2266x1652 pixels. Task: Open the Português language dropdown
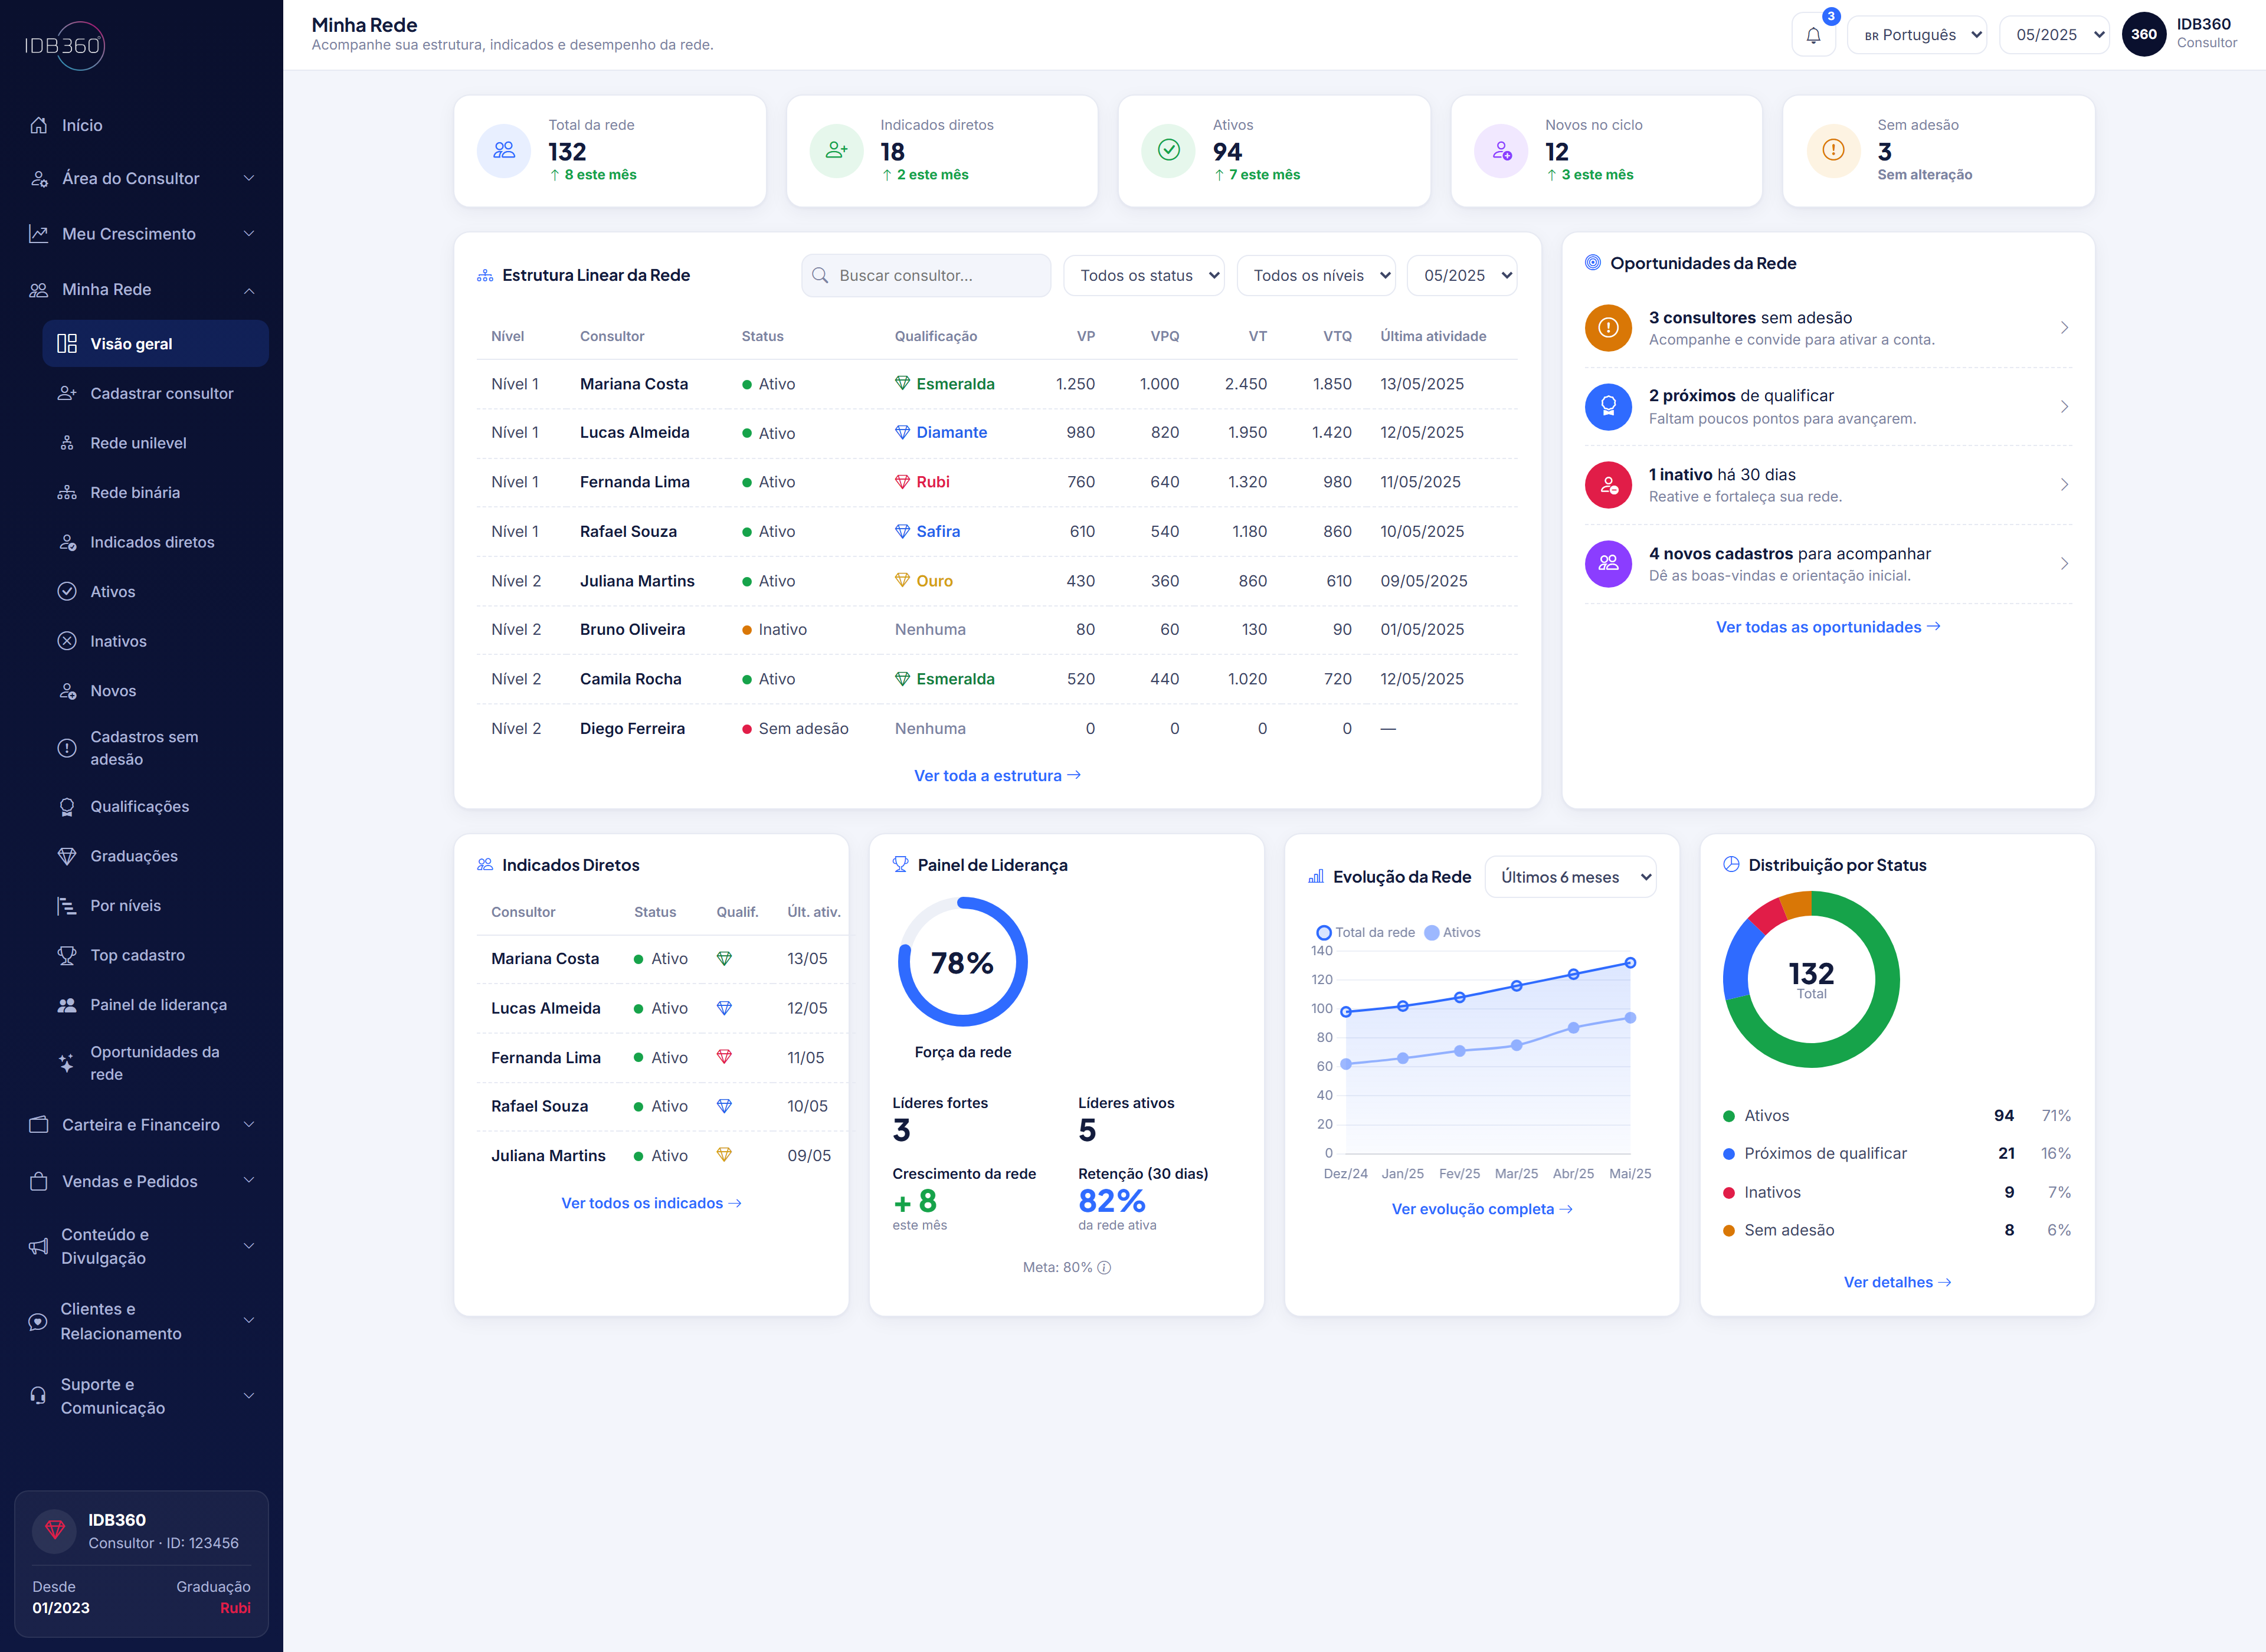click(x=1916, y=35)
